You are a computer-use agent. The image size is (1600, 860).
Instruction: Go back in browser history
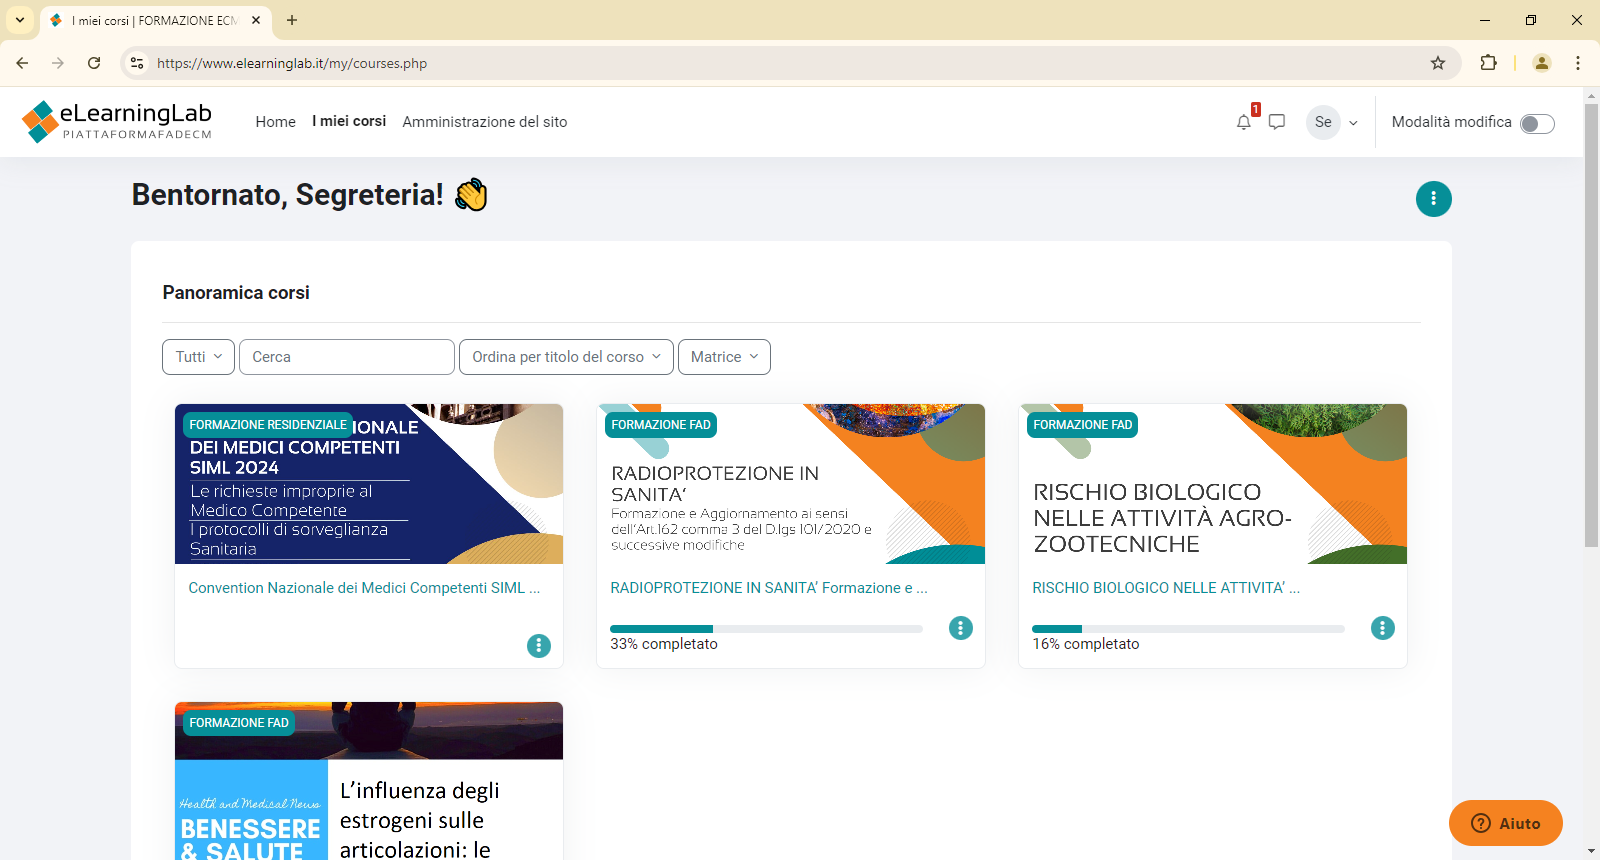point(22,63)
